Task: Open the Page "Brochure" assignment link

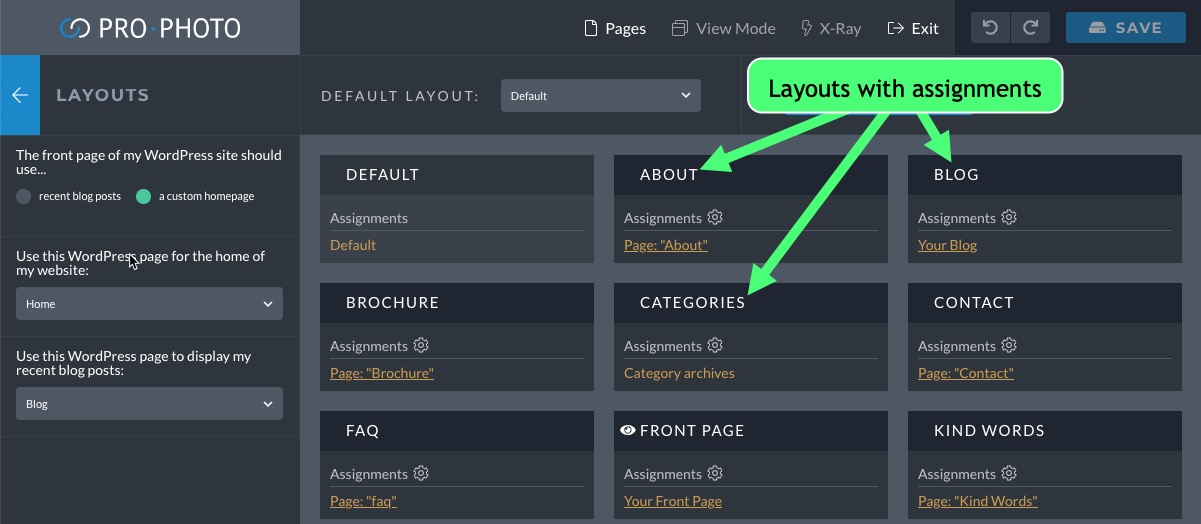Action: click(382, 373)
